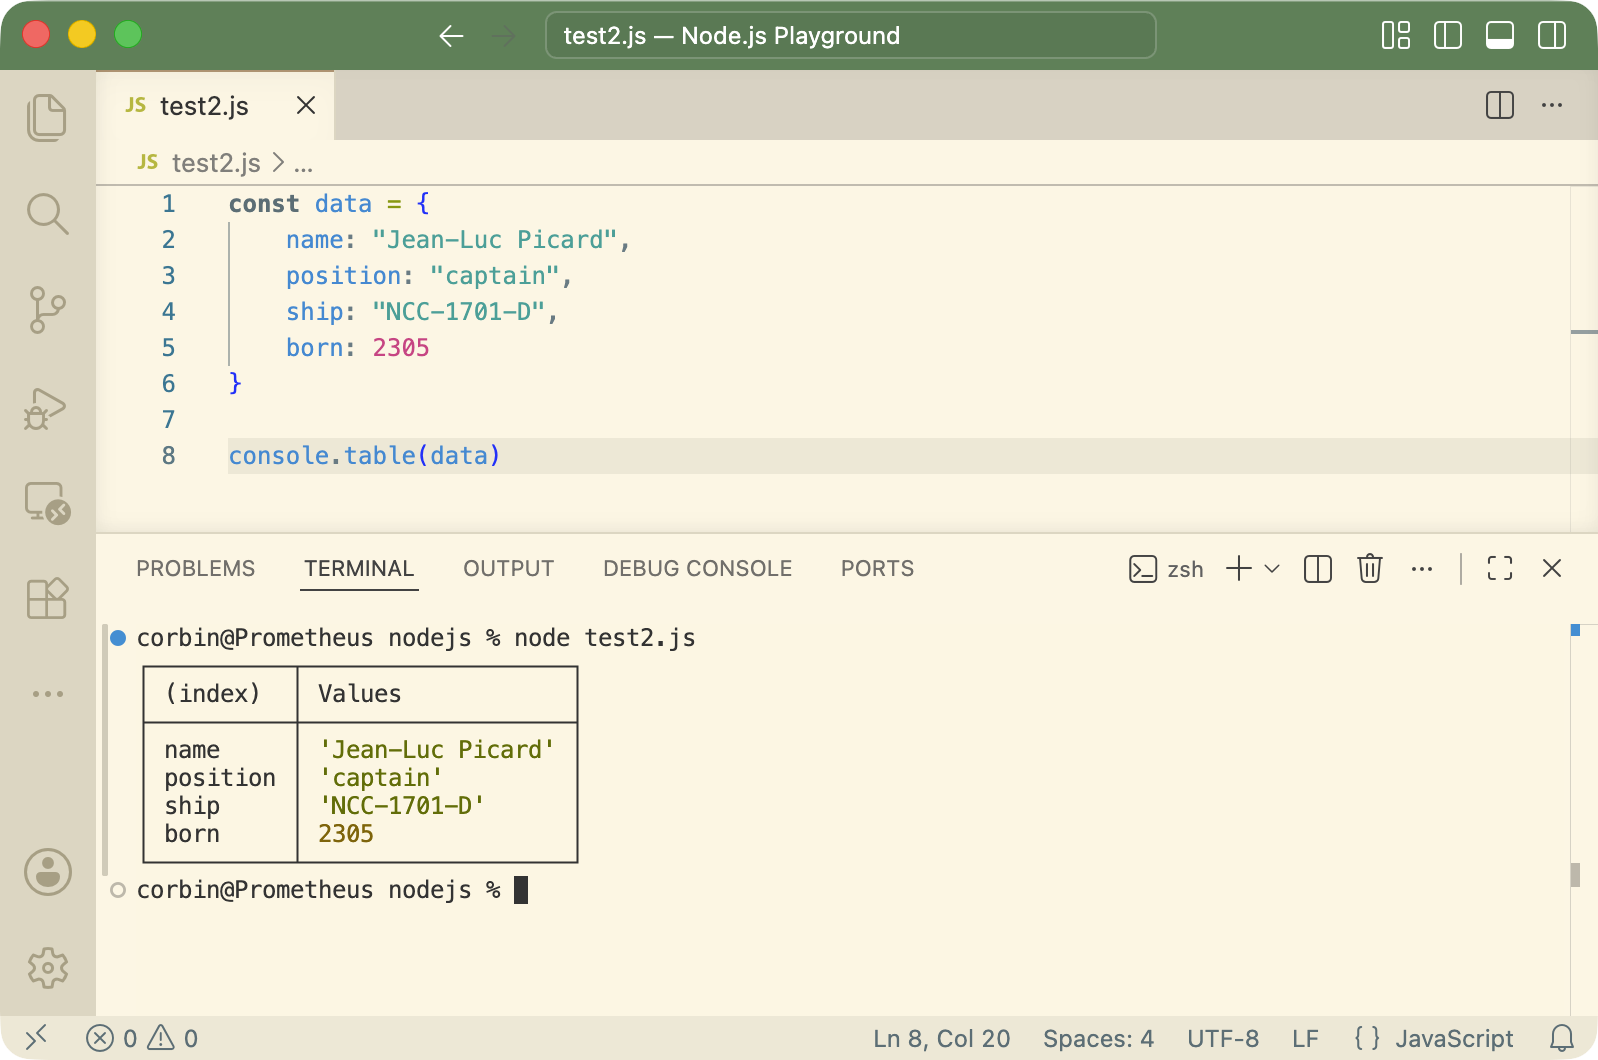The width and height of the screenshot is (1598, 1060).
Task: Switch to the TERMINAL panel tab
Action: click(x=359, y=568)
